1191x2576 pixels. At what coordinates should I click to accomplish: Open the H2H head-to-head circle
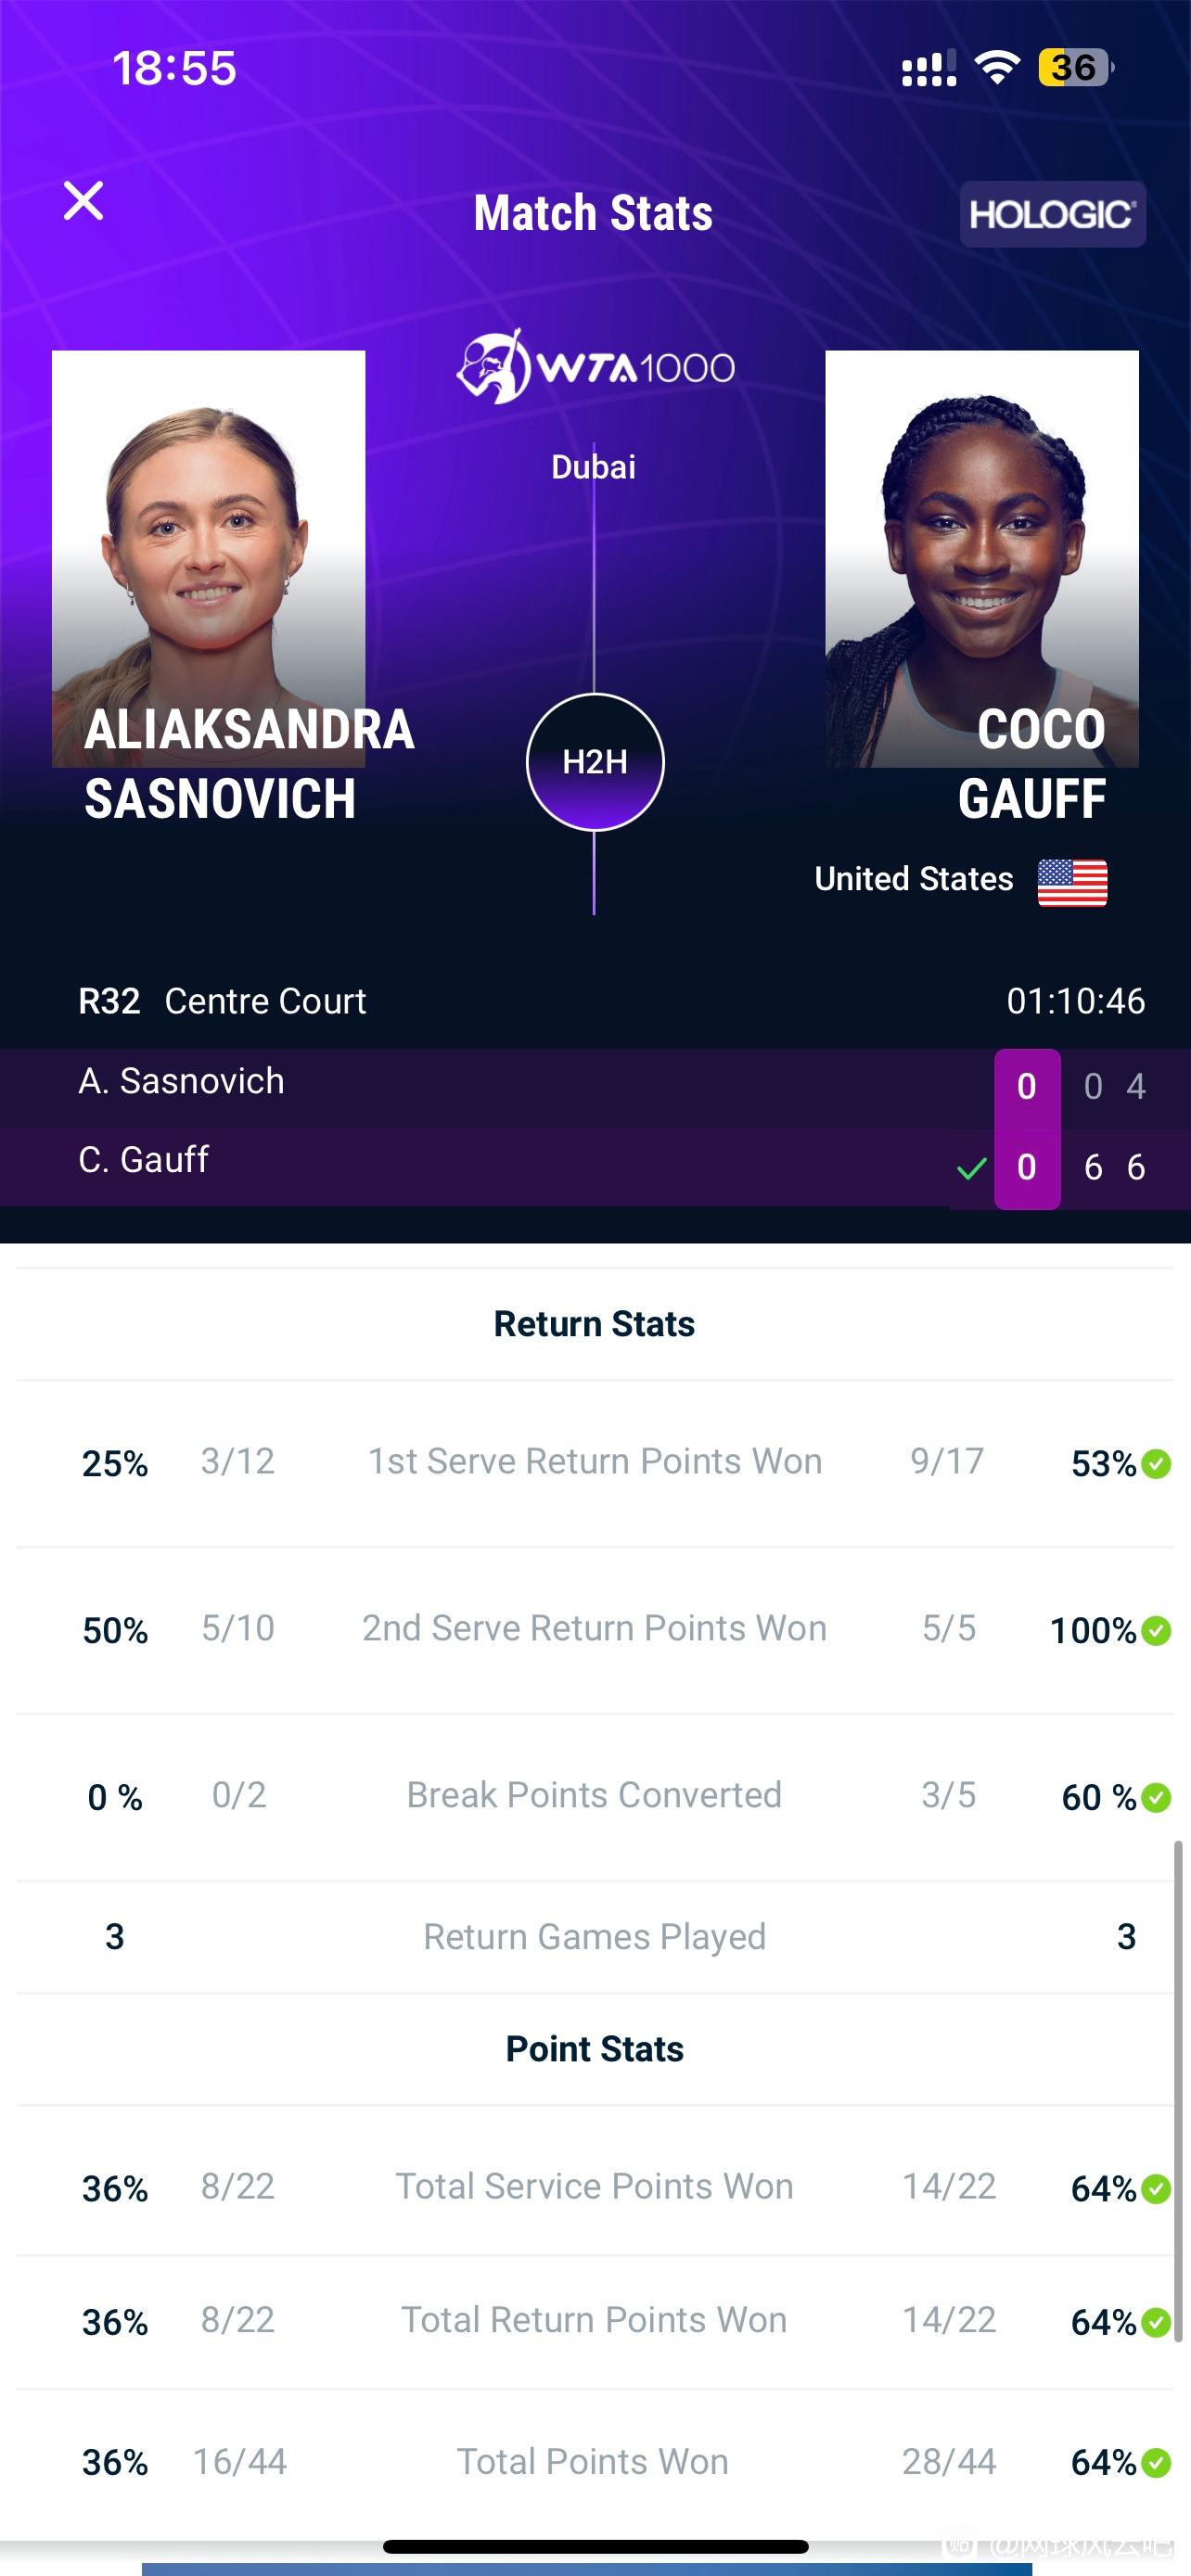click(x=595, y=762)
